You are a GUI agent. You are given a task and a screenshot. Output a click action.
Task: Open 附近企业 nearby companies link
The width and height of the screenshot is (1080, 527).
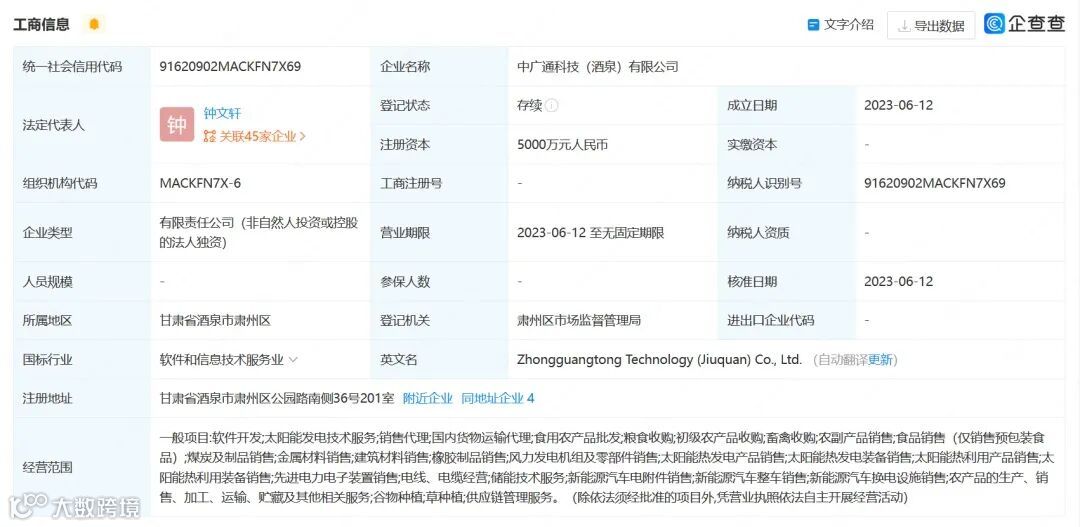pos(428,398)
